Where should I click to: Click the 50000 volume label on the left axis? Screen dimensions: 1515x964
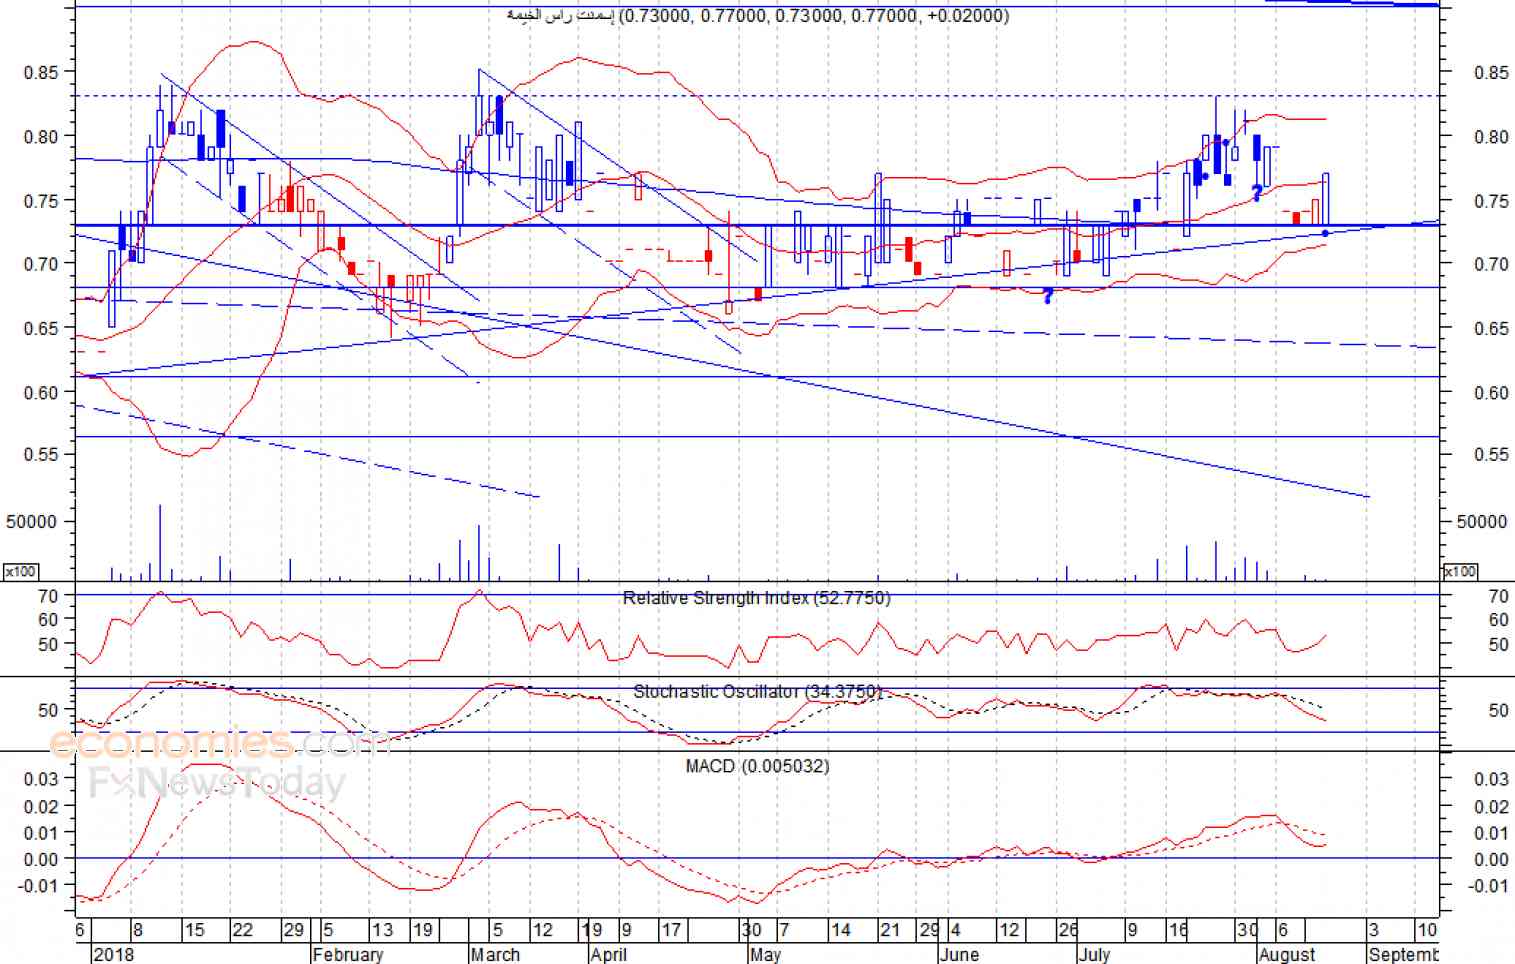tap(31, 521)
